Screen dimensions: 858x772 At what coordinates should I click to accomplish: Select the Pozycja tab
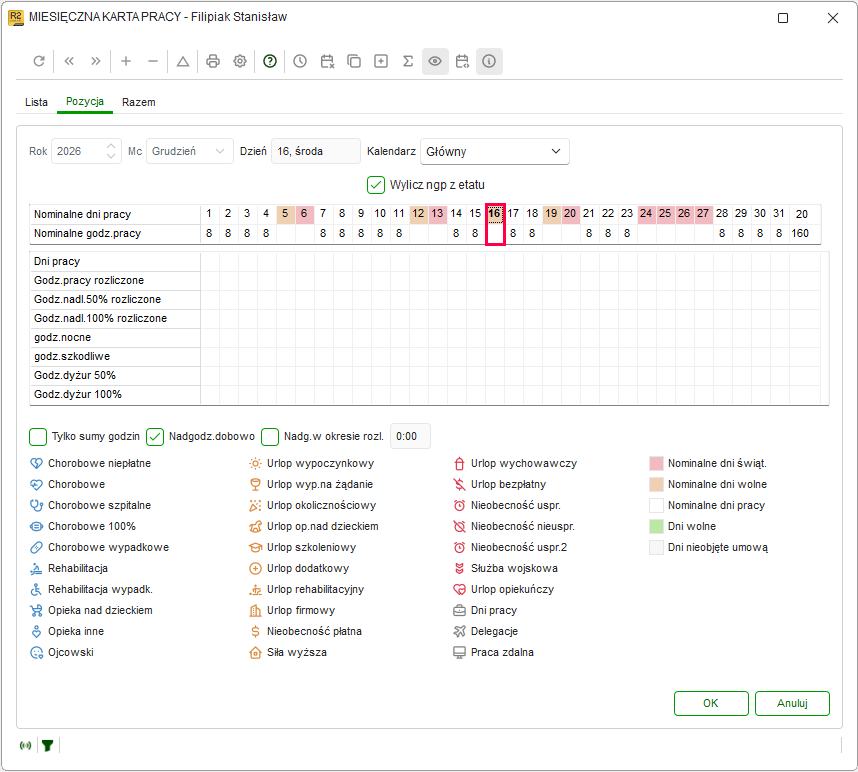pos(85,101)
